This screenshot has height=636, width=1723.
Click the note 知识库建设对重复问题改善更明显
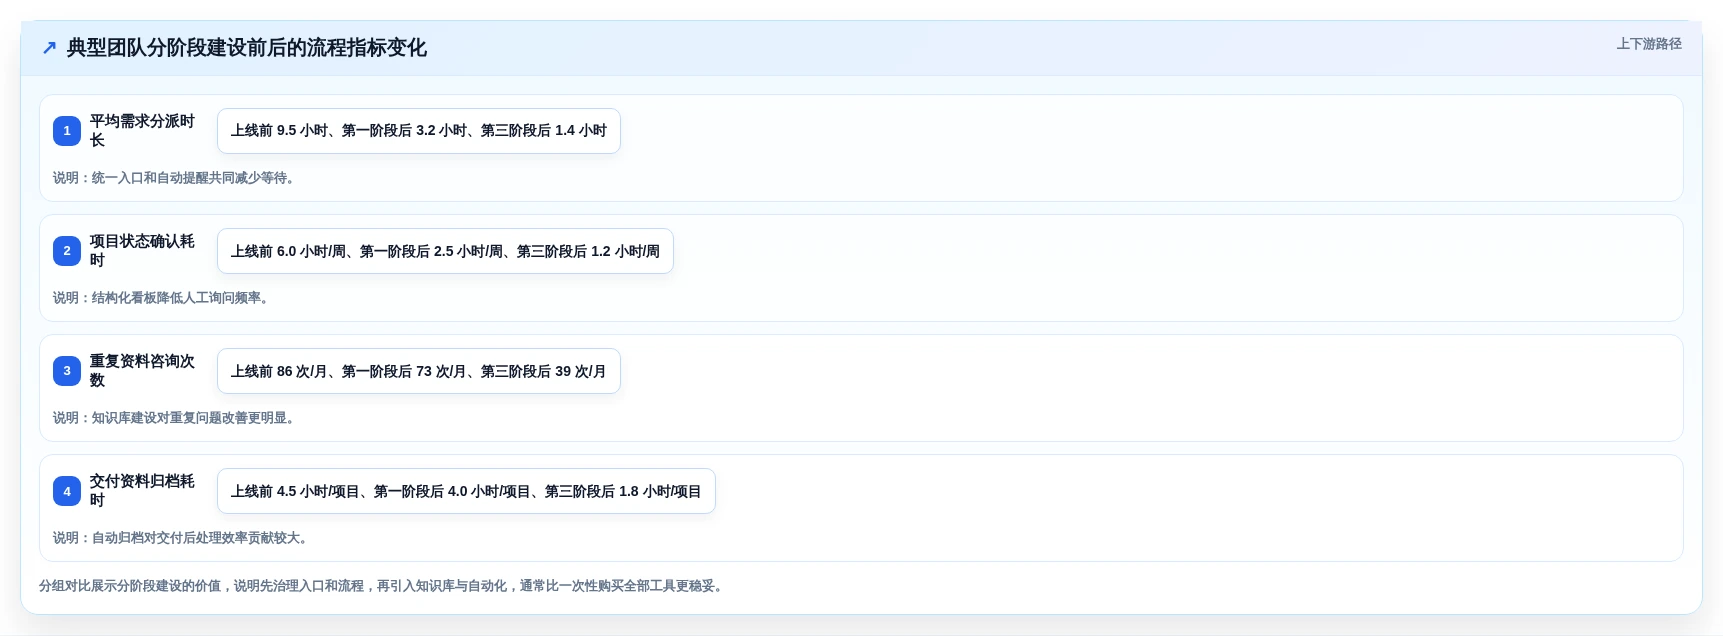174,418
